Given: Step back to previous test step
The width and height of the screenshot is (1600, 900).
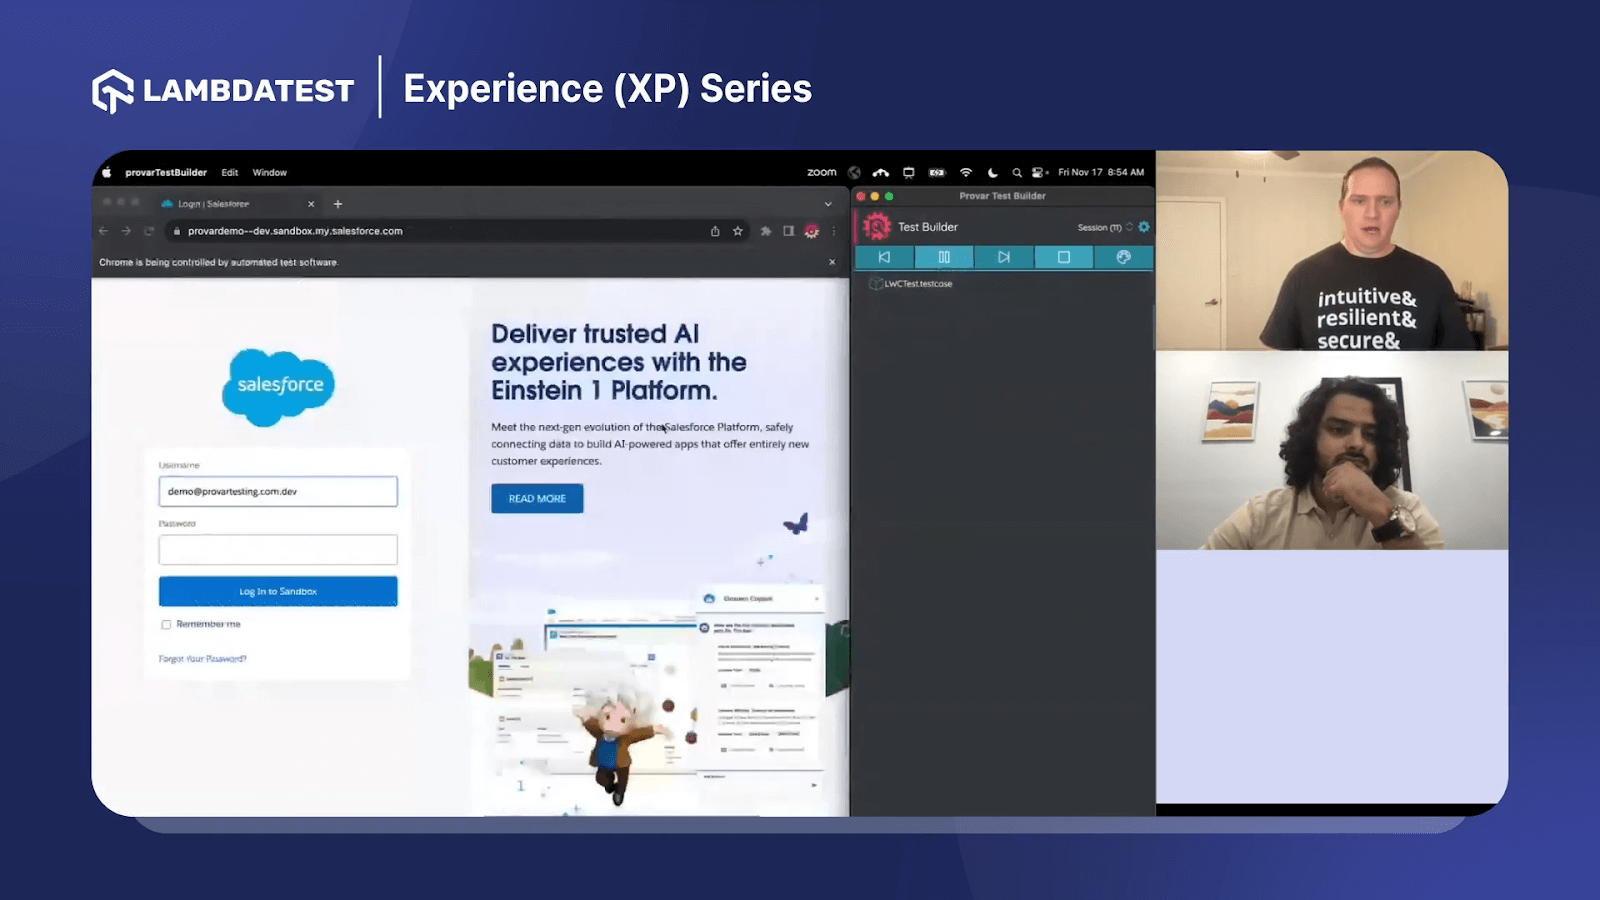Looking at the screenshot, I should point(885,257).
